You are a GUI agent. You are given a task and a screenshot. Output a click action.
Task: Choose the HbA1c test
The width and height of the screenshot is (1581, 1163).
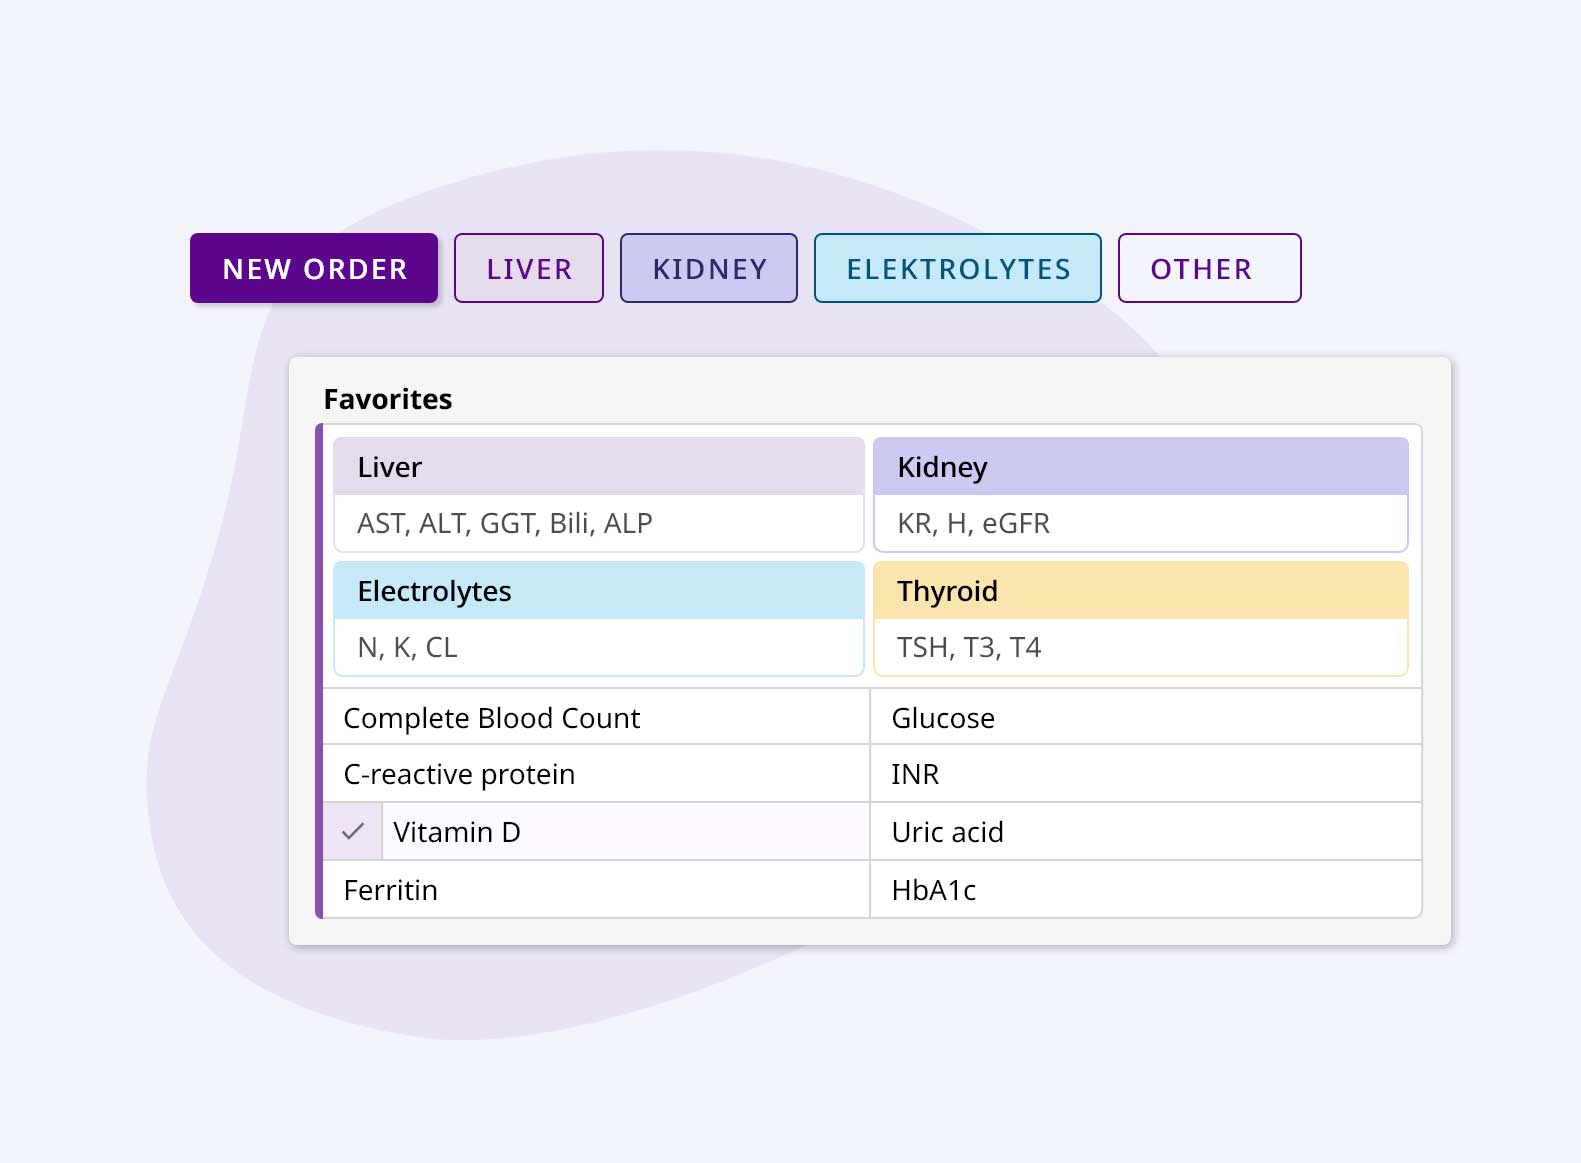(x=1145, y=889)
